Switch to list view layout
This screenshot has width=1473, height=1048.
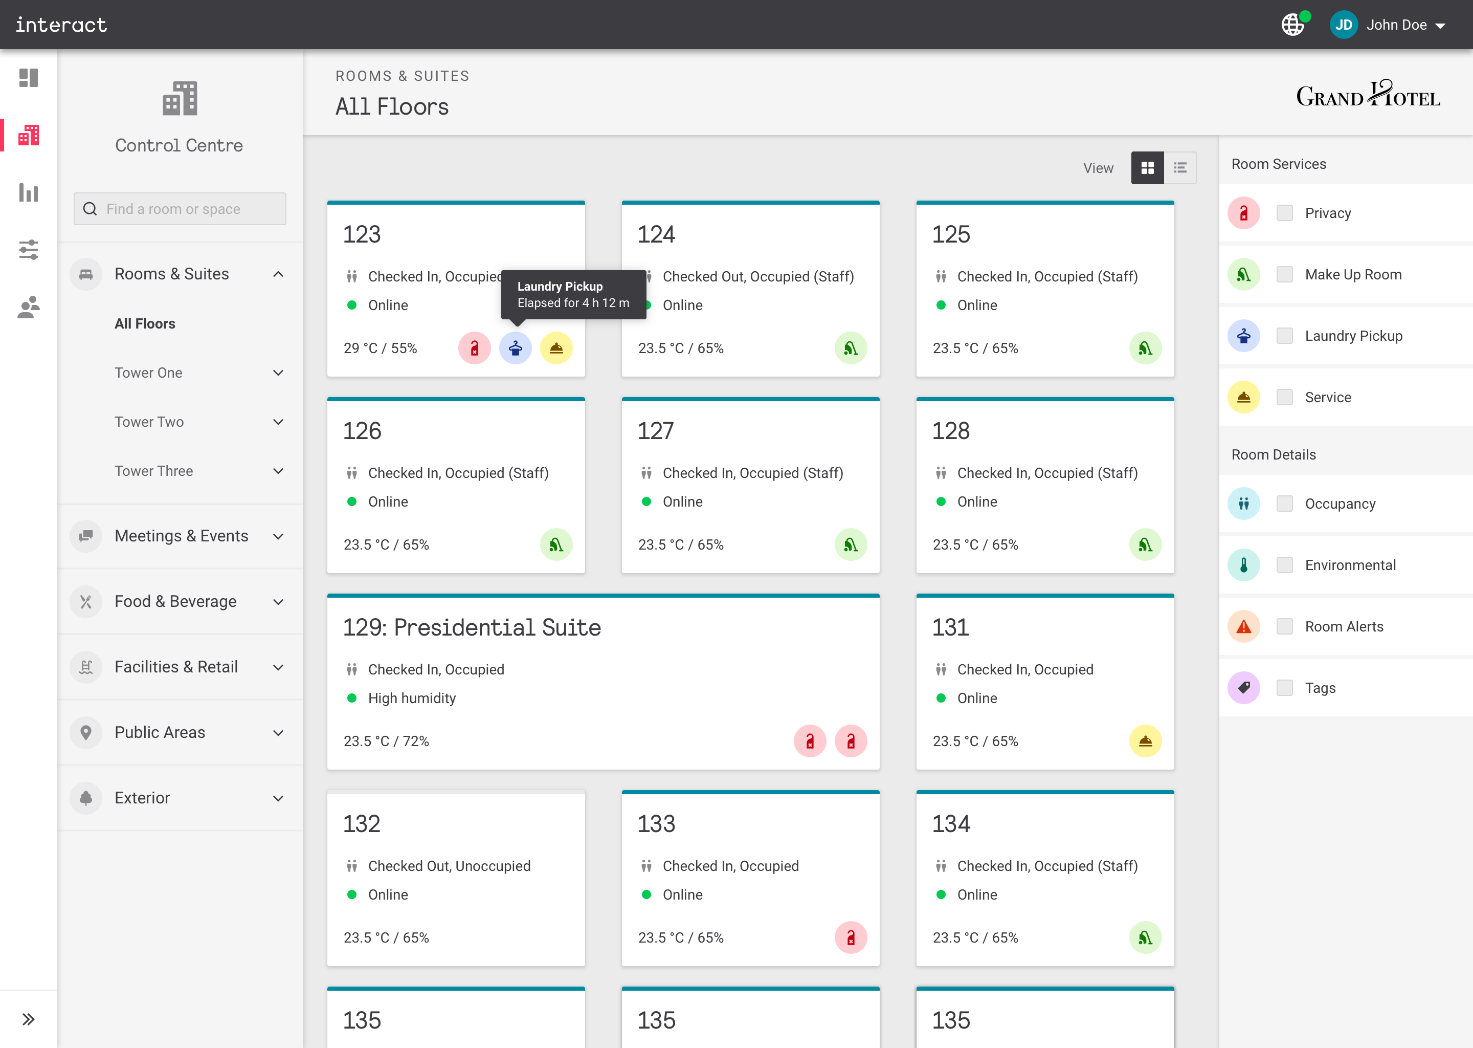click(x=1180, y=168)
